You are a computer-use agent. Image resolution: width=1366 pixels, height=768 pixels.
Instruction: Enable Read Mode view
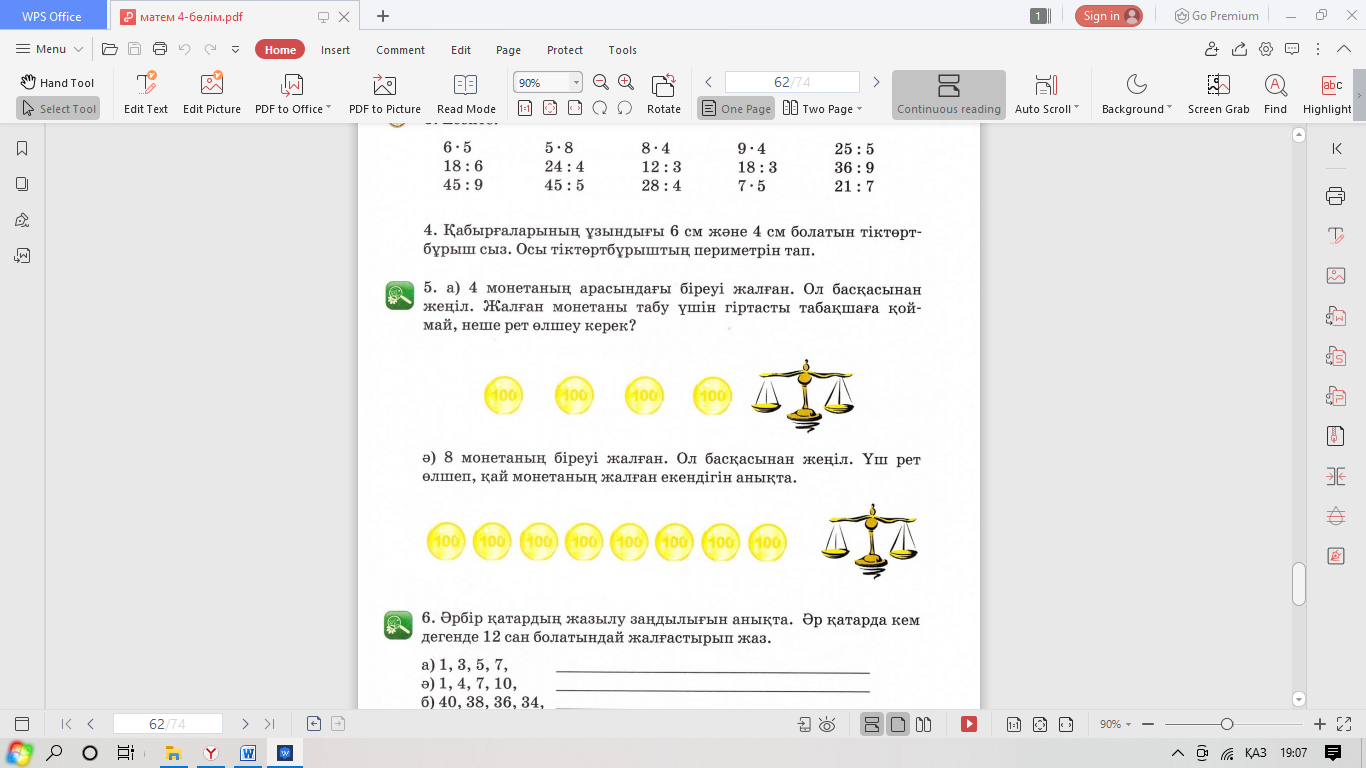[x=466, y=85]
